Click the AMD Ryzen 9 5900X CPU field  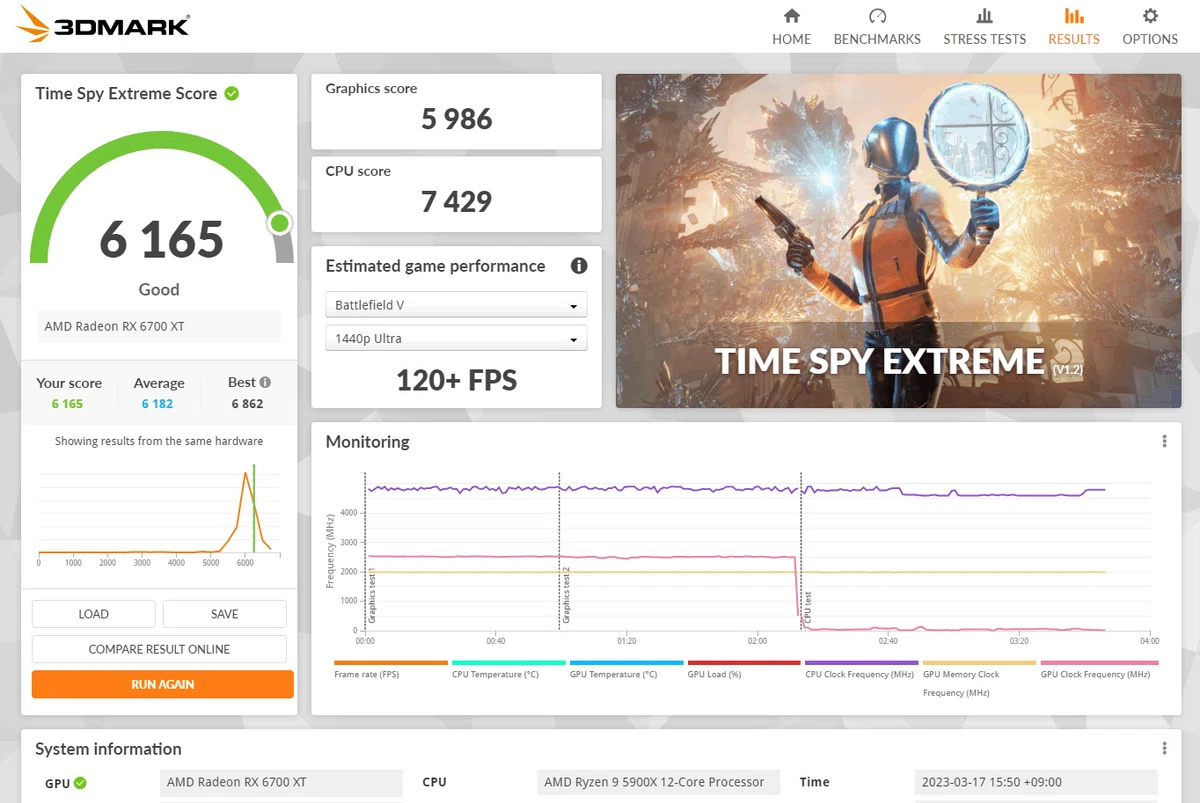click(x=658, y=782)
